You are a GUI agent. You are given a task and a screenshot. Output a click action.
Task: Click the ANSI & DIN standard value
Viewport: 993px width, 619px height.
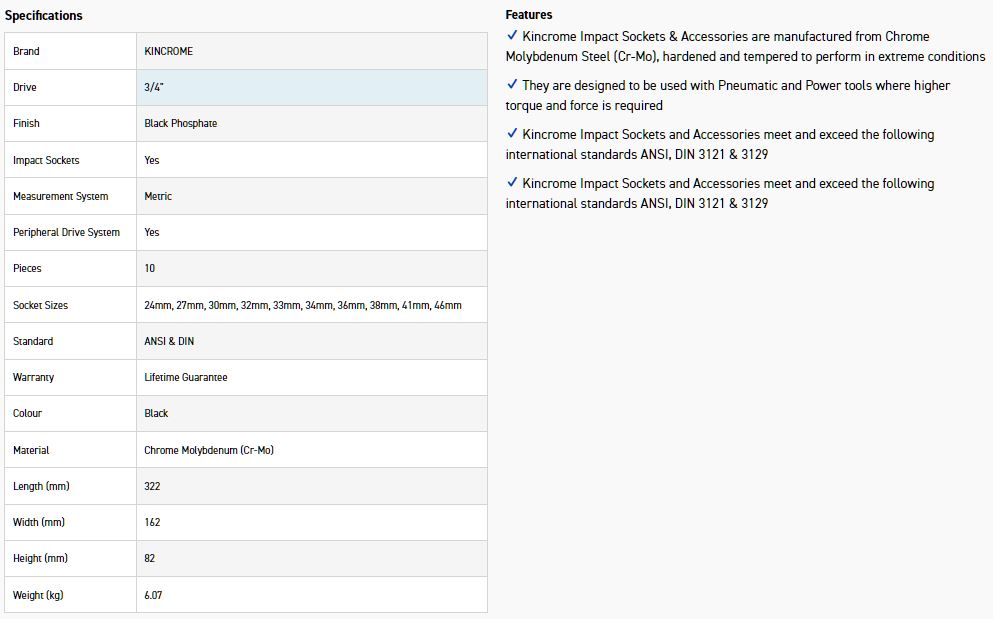coord(169,341)
